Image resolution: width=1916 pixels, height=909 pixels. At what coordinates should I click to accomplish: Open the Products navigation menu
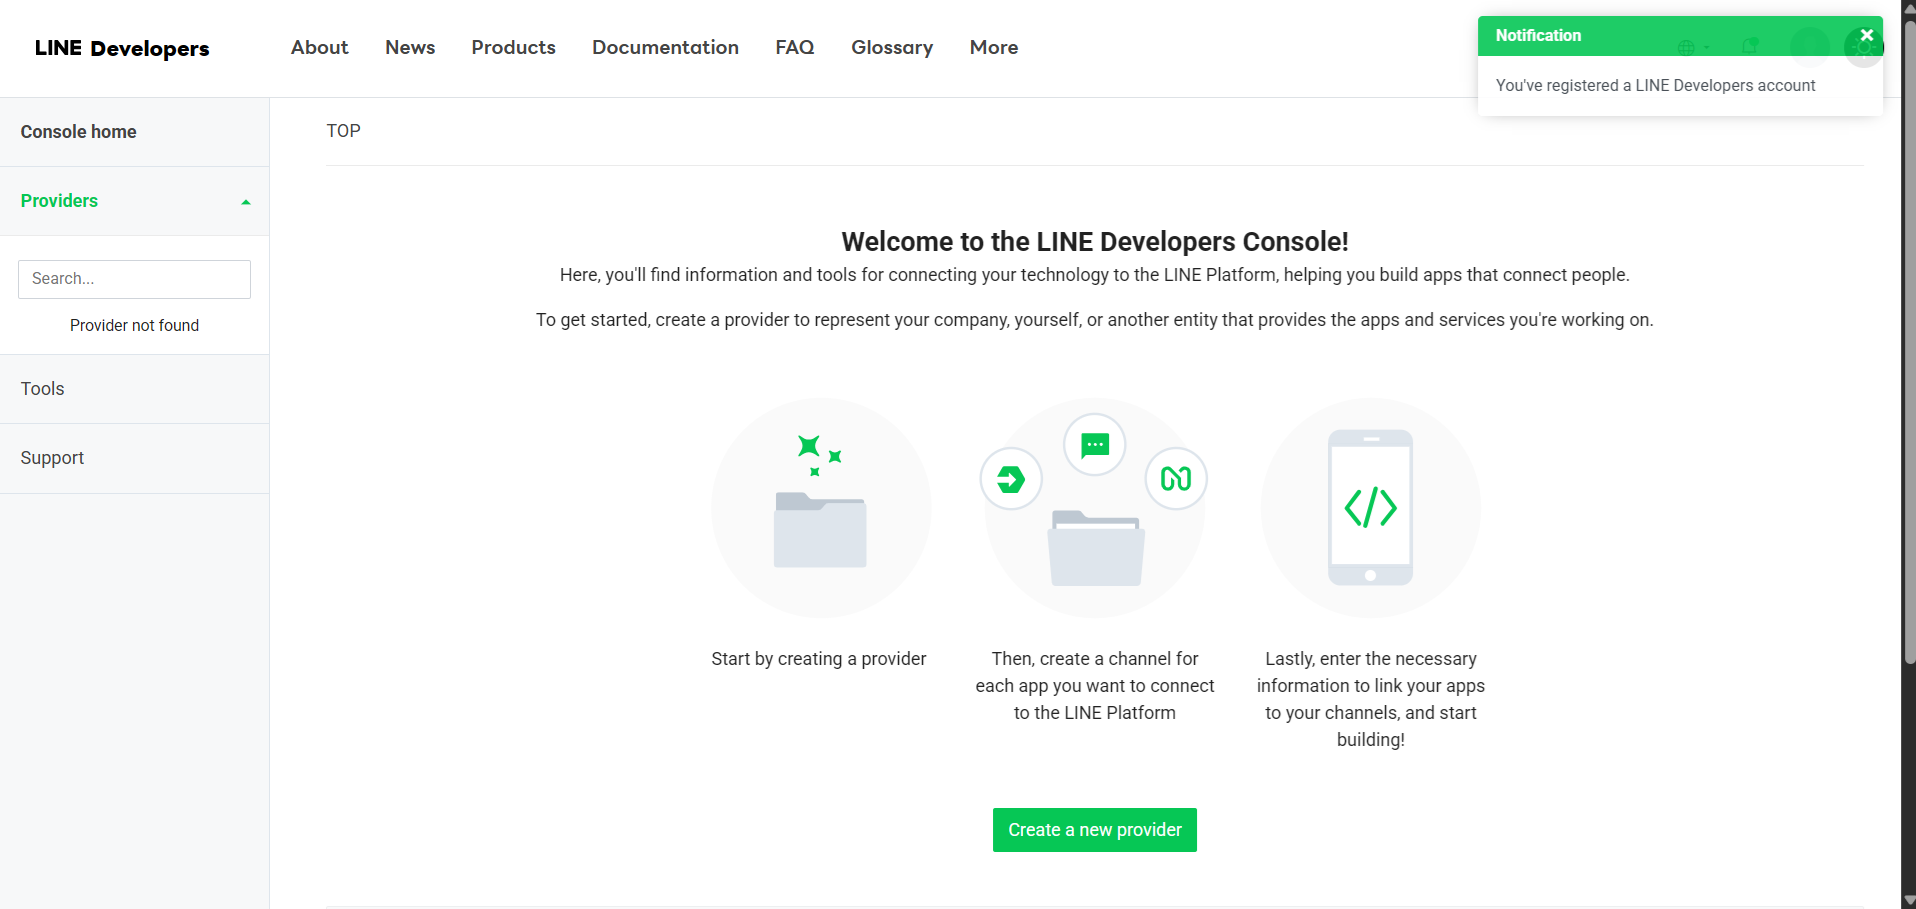click(x=513, y=47)
